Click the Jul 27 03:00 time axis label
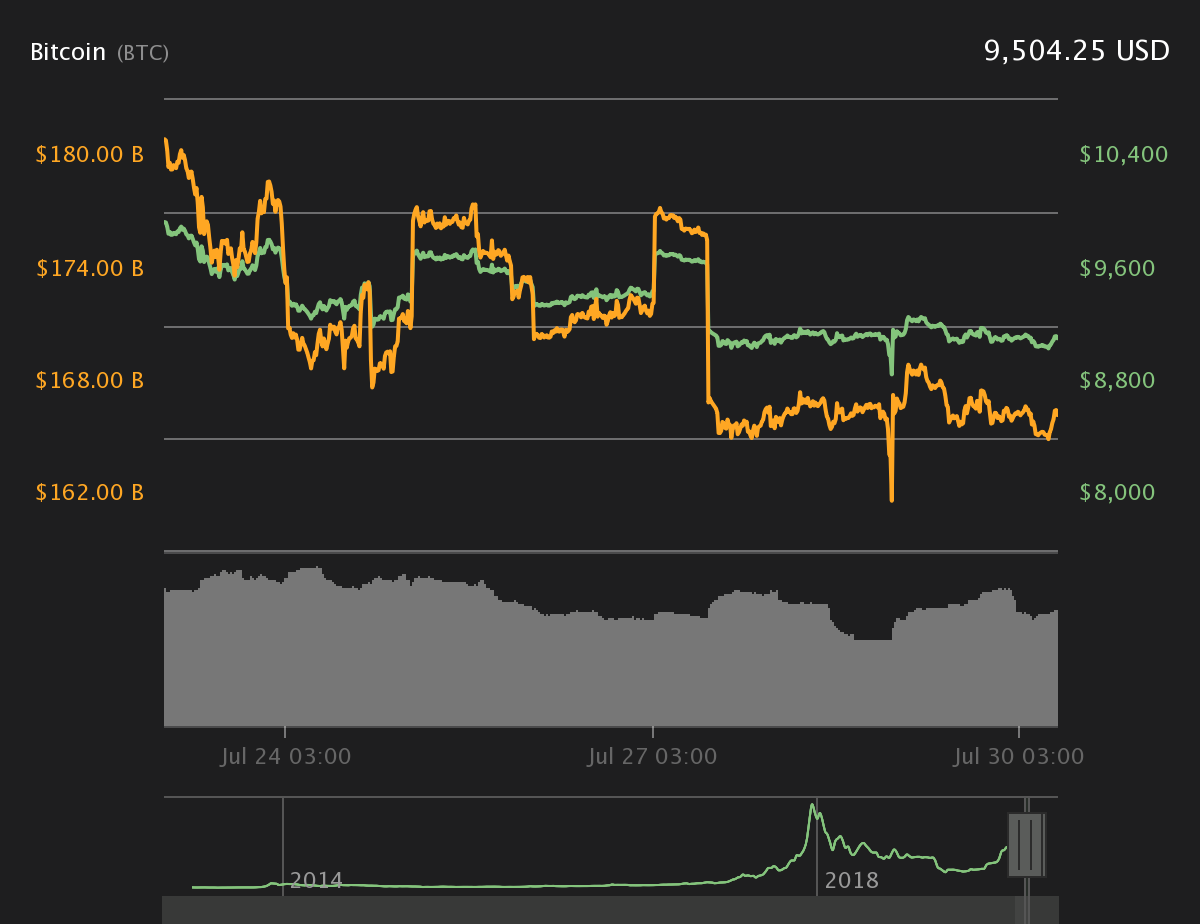The height and width of the screenshot is (924, 1200). [x=652, y=757]
